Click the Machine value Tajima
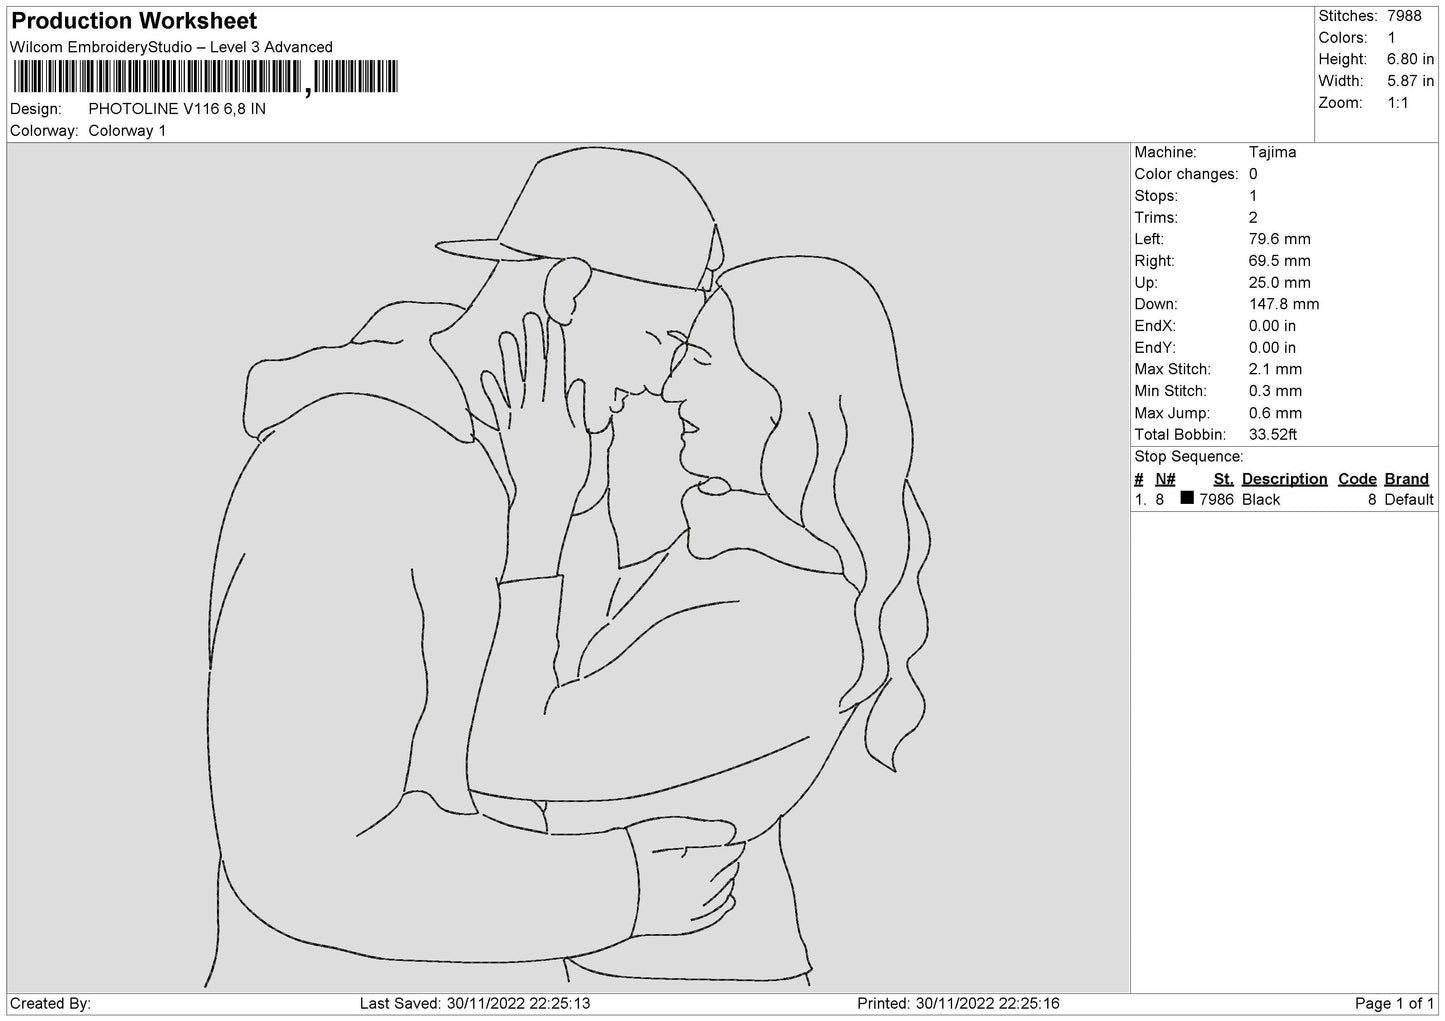The image size is (1445, 1021). [1272, 153]
